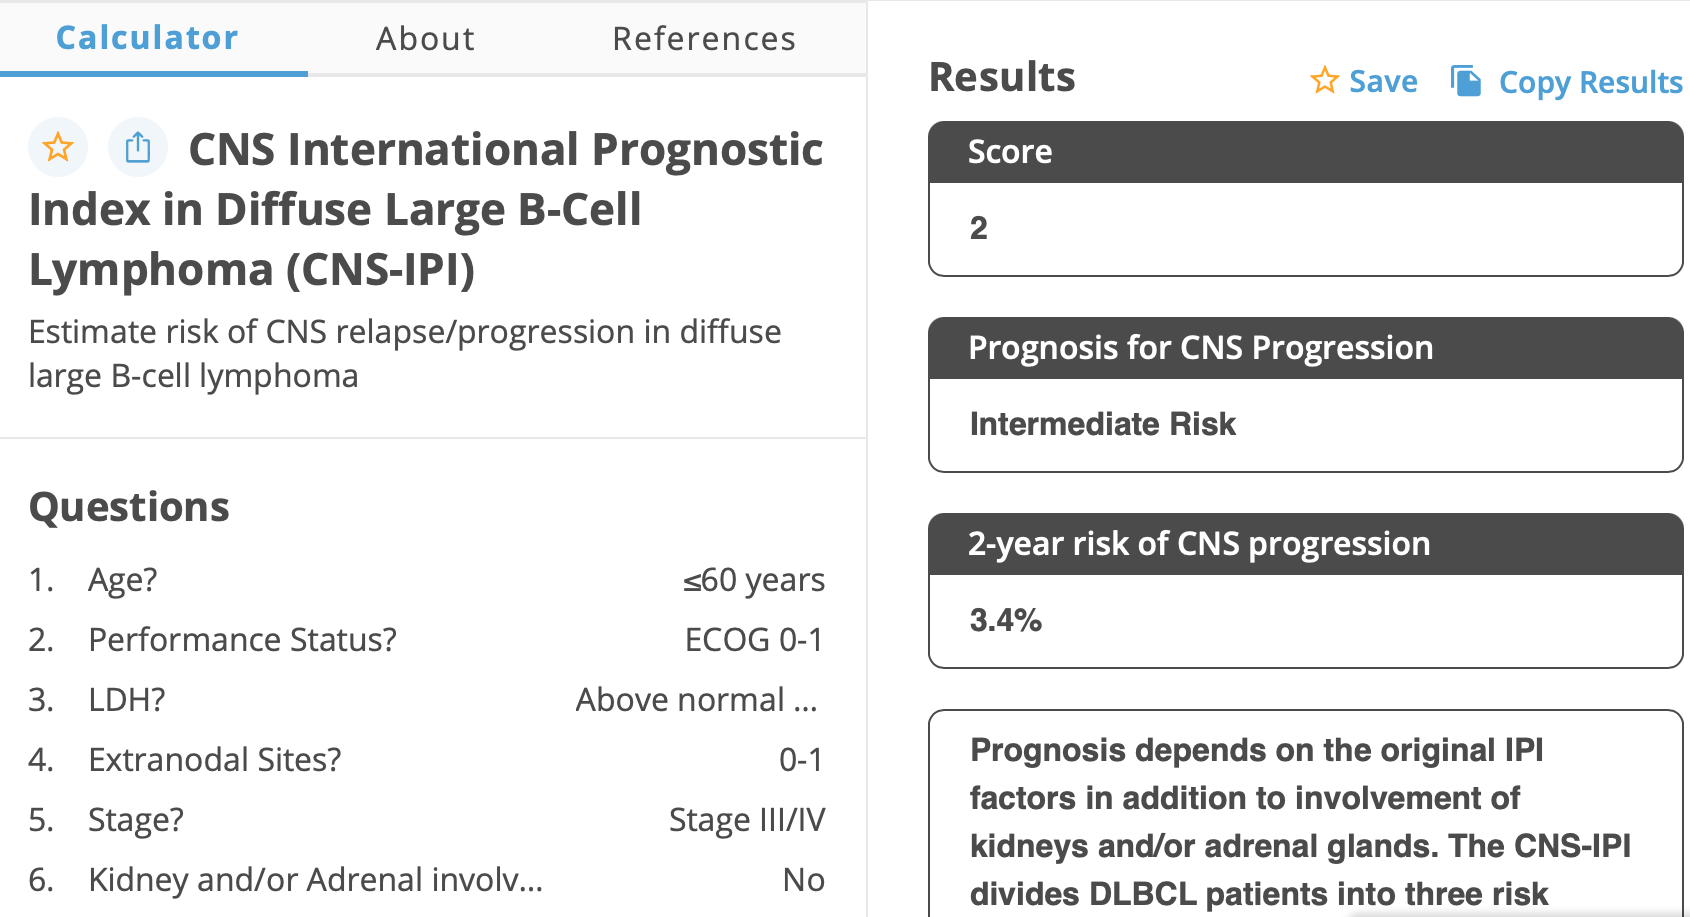
Task: Change Performance Status value ECOG 0-1
Action: [x=753, y=640]
